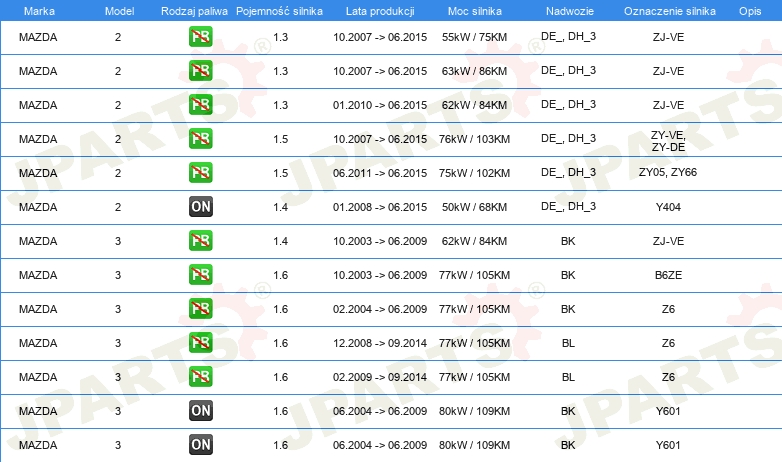
Task: Click the petrol icon in the Mazda 3 1.4 row
Action: coord(200,240)
